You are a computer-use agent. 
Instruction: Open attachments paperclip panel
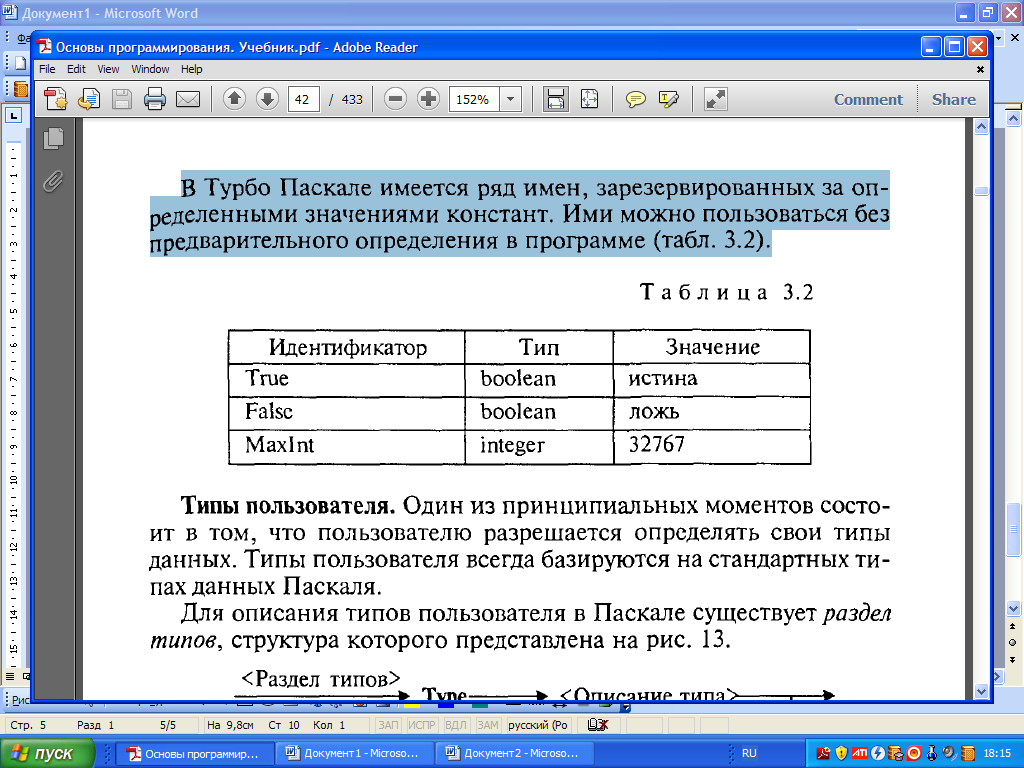[x=54, y=181]
